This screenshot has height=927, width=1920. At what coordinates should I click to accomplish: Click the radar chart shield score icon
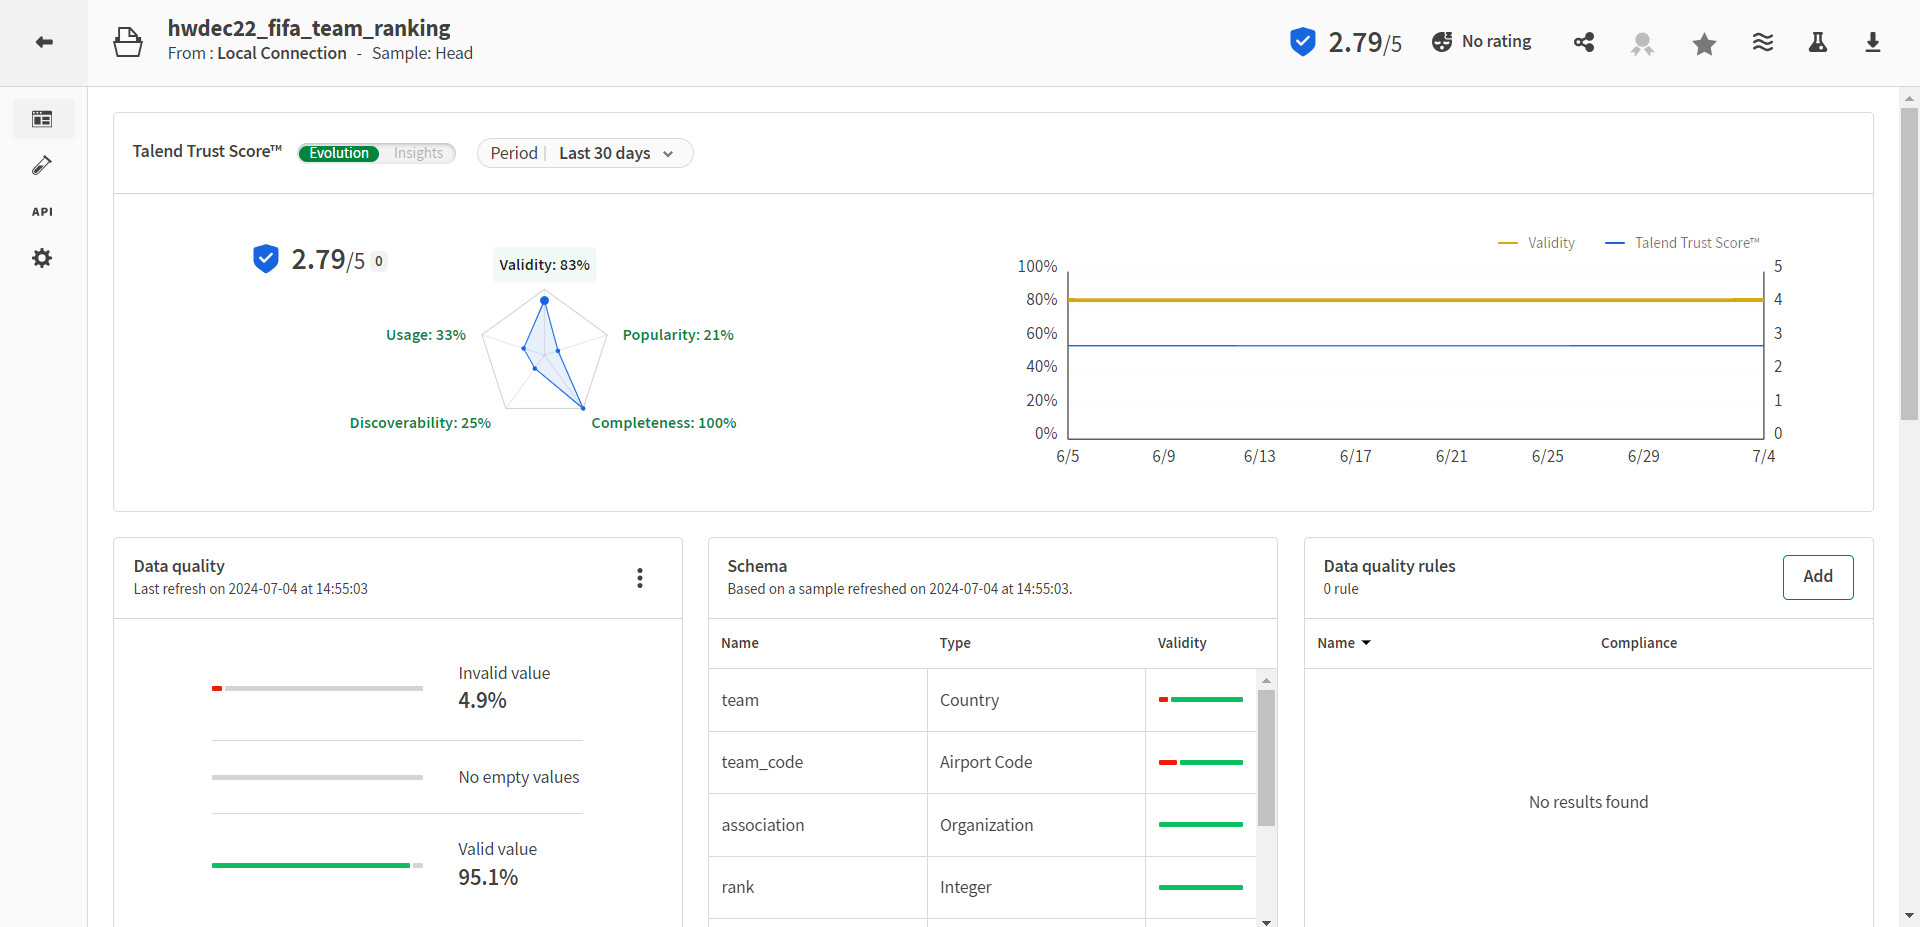pos(265,259)
